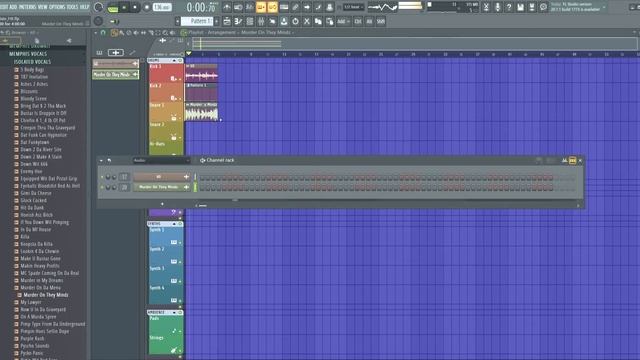This screenshot has width=640, height=360.
Task: Click the microphone recording icon
Action: (498, 7)
